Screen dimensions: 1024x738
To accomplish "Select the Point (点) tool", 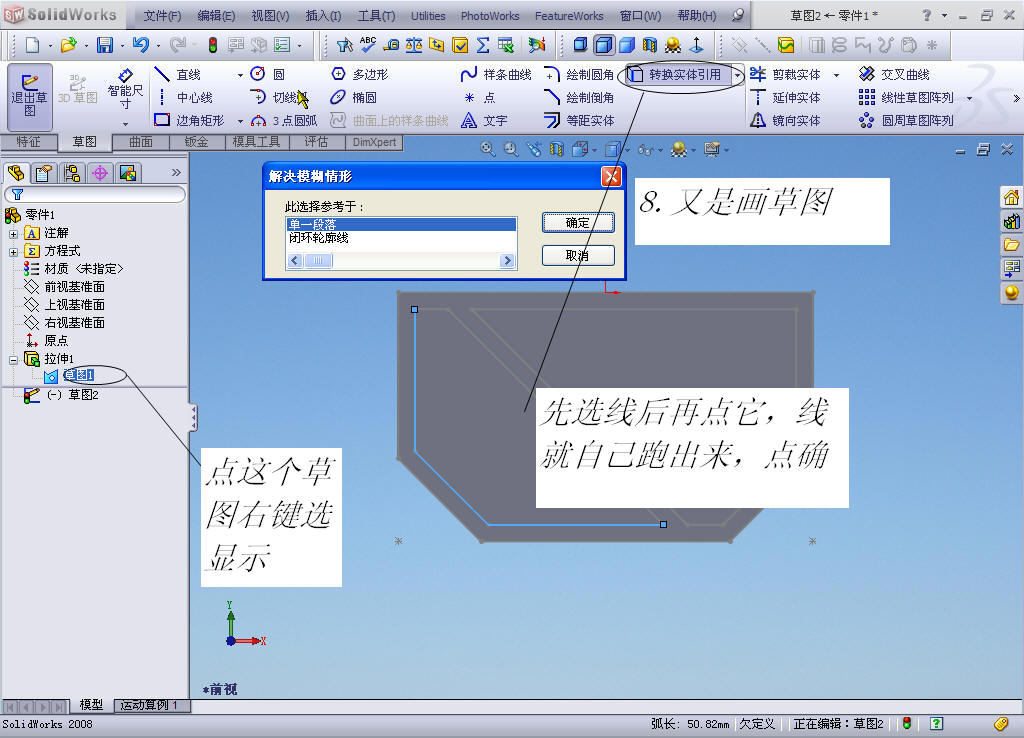I will coord(479,97).
